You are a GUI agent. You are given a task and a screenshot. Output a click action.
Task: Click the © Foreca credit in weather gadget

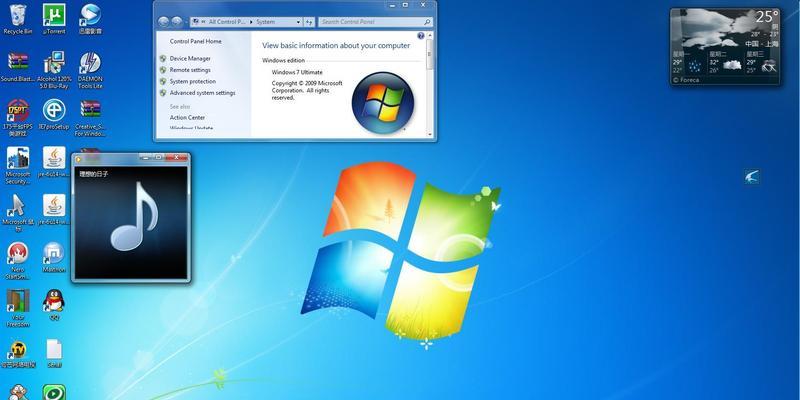coord(686,80)
